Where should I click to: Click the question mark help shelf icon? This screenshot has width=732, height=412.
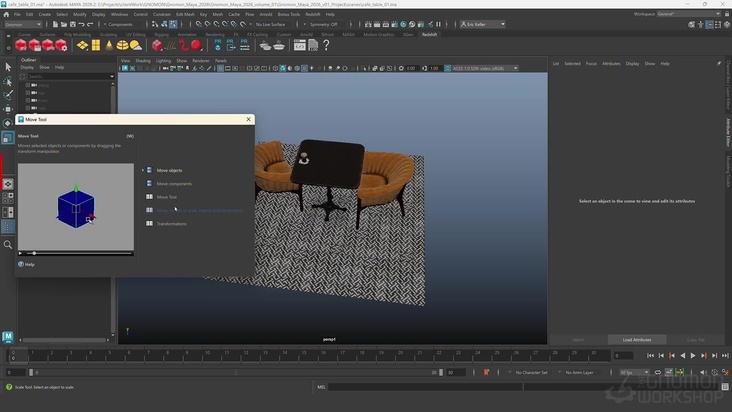tap(326, 45)
